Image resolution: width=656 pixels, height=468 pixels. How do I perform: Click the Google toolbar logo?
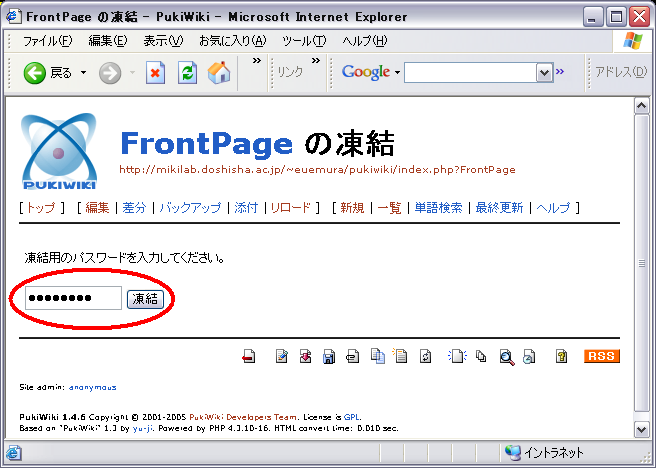pos(366,72)
